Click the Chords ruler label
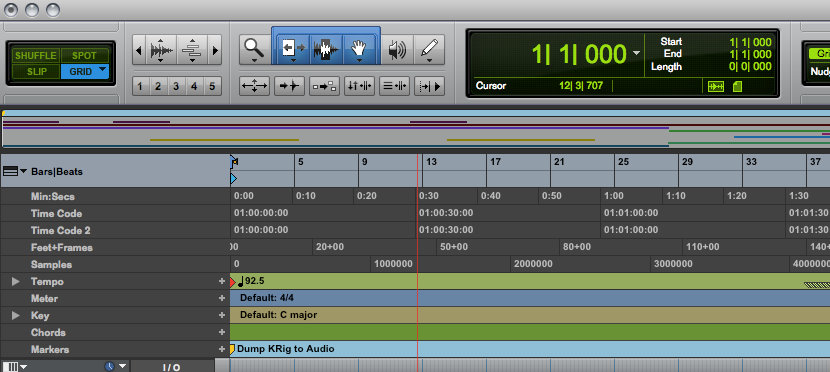This screenshot has height=372, width=830. coord(48,332)
